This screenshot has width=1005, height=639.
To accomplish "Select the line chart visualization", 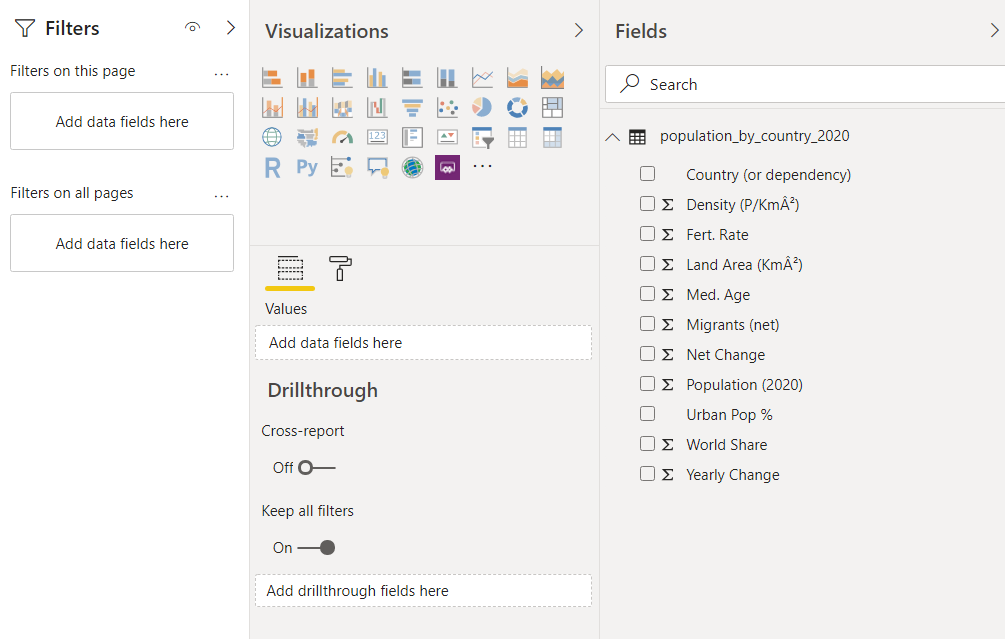I will 482,78.
